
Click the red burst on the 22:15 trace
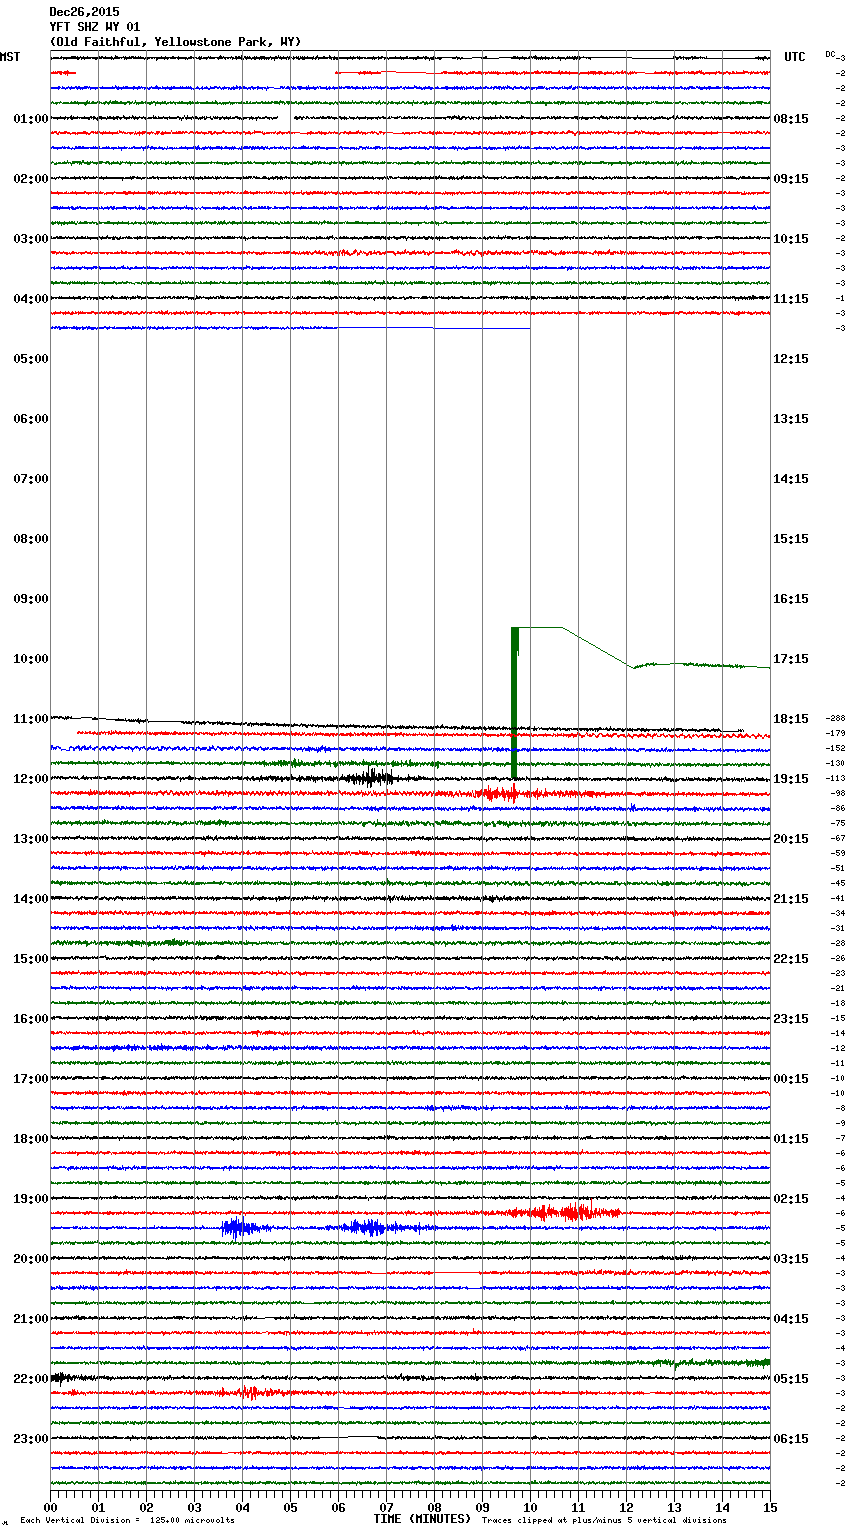point(248,1392)
